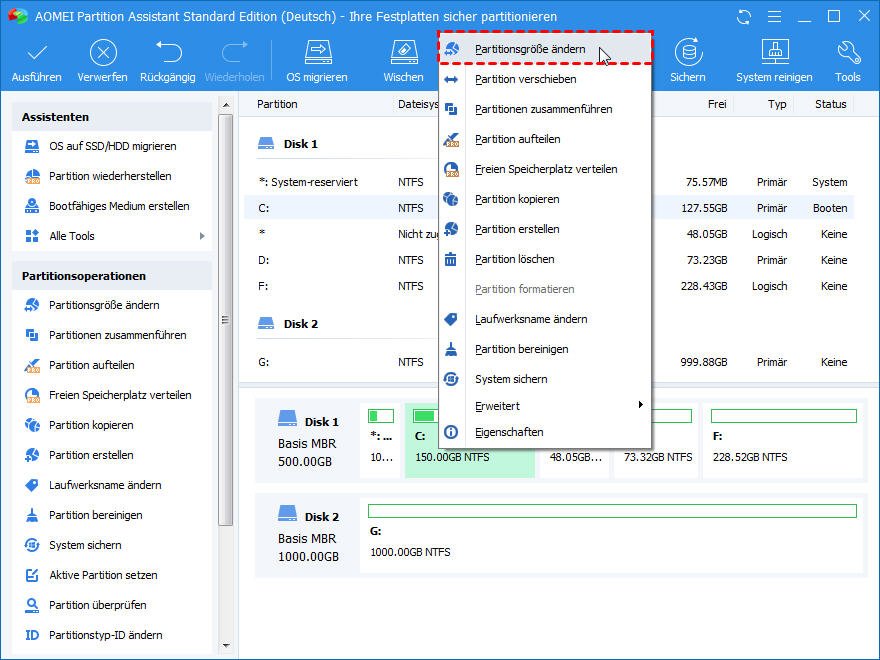Sort by the Partition column header

277,104
